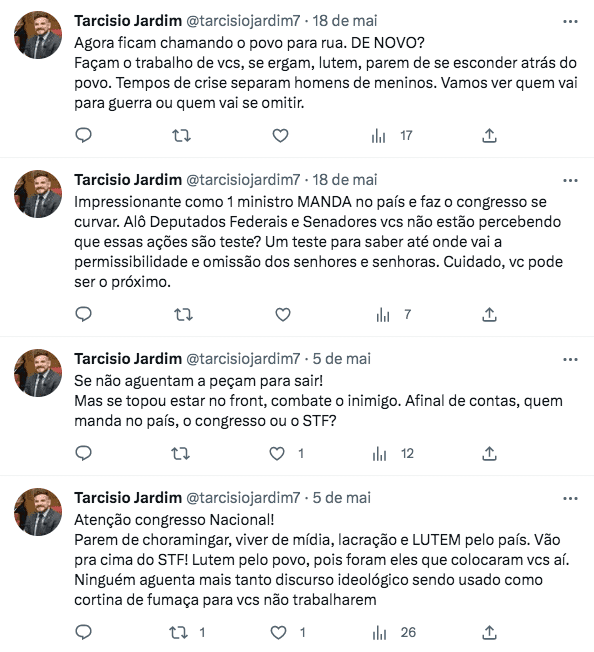
Task: Open the @tarcisiojardim7 handle on last tweet
Action: 243,498
